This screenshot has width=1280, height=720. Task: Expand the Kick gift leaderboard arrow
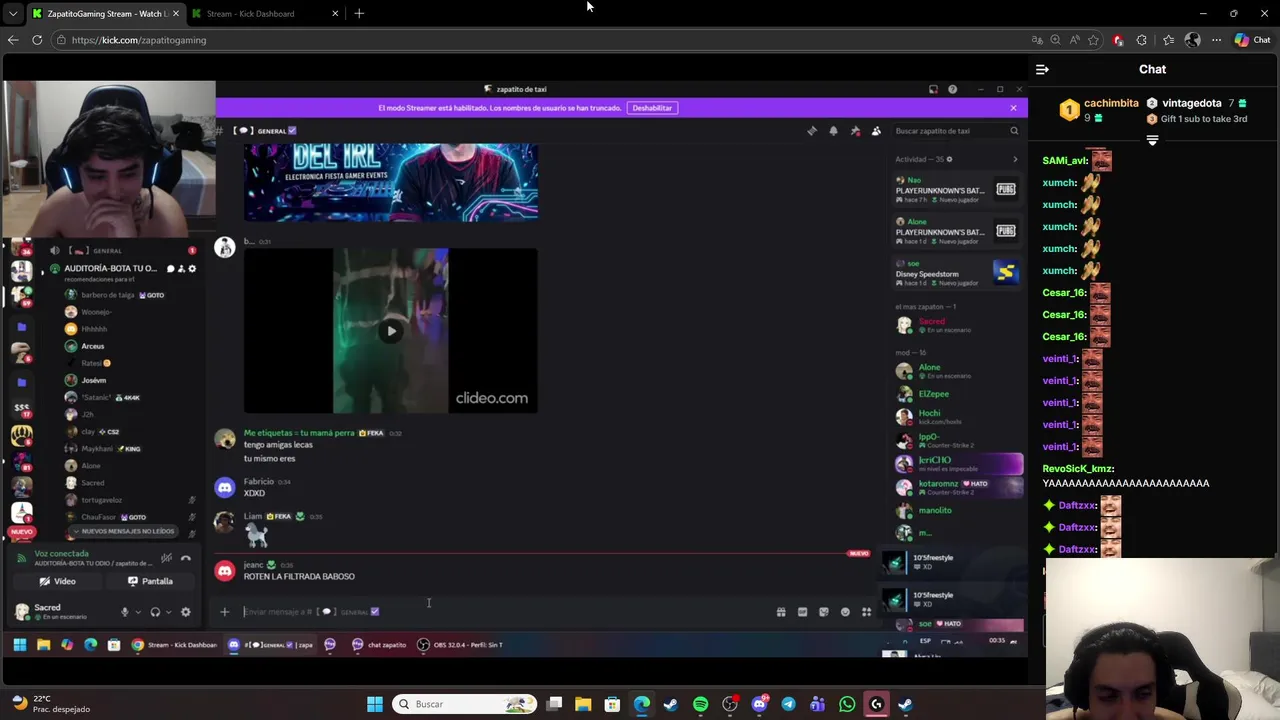pos(1152,141)
